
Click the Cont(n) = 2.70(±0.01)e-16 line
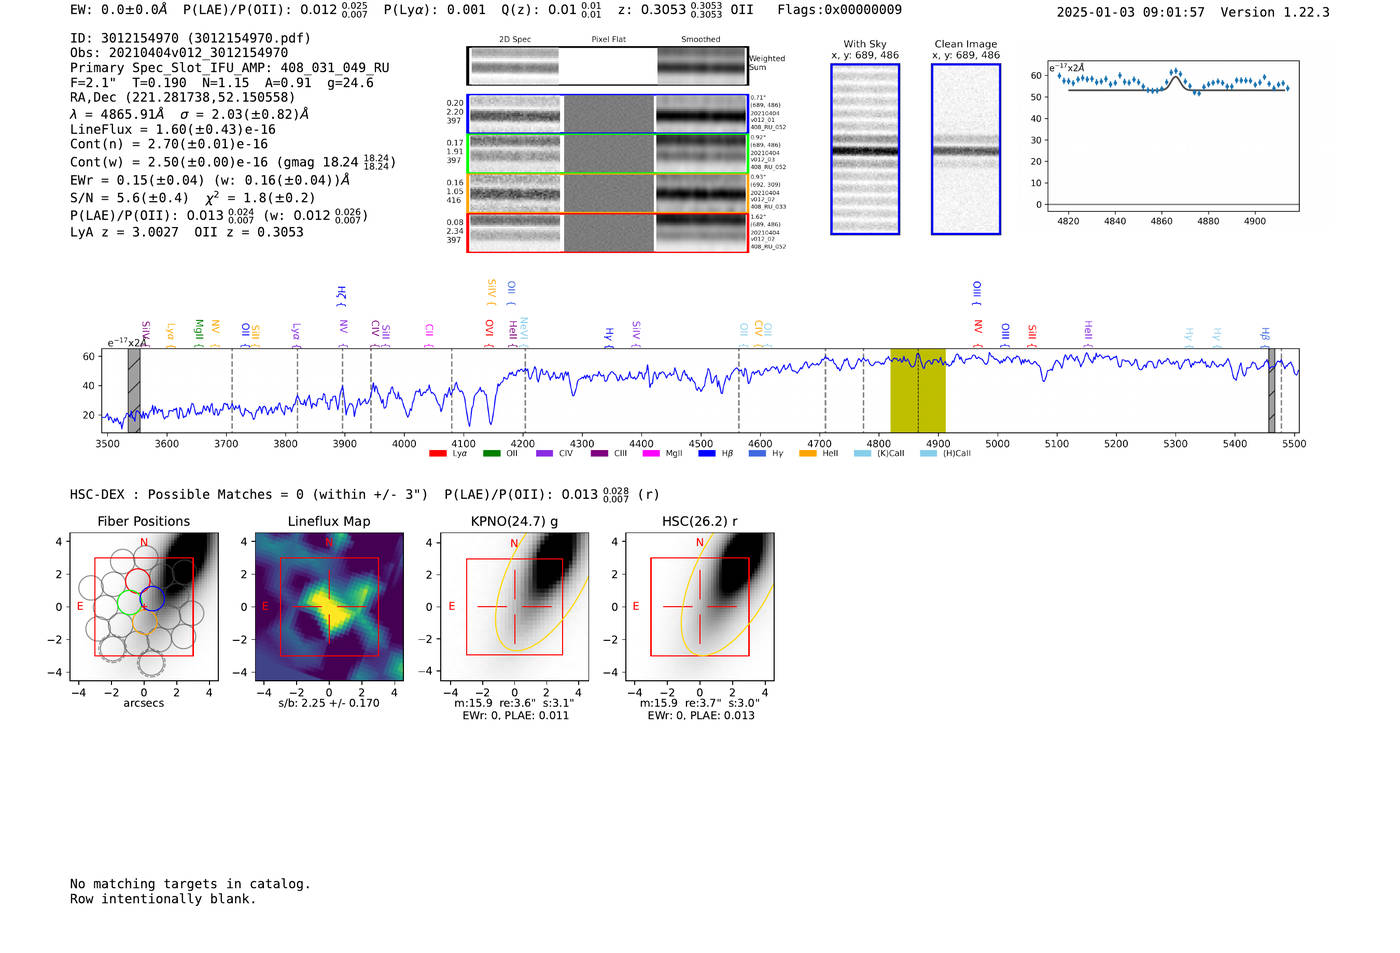click(169, 144)
